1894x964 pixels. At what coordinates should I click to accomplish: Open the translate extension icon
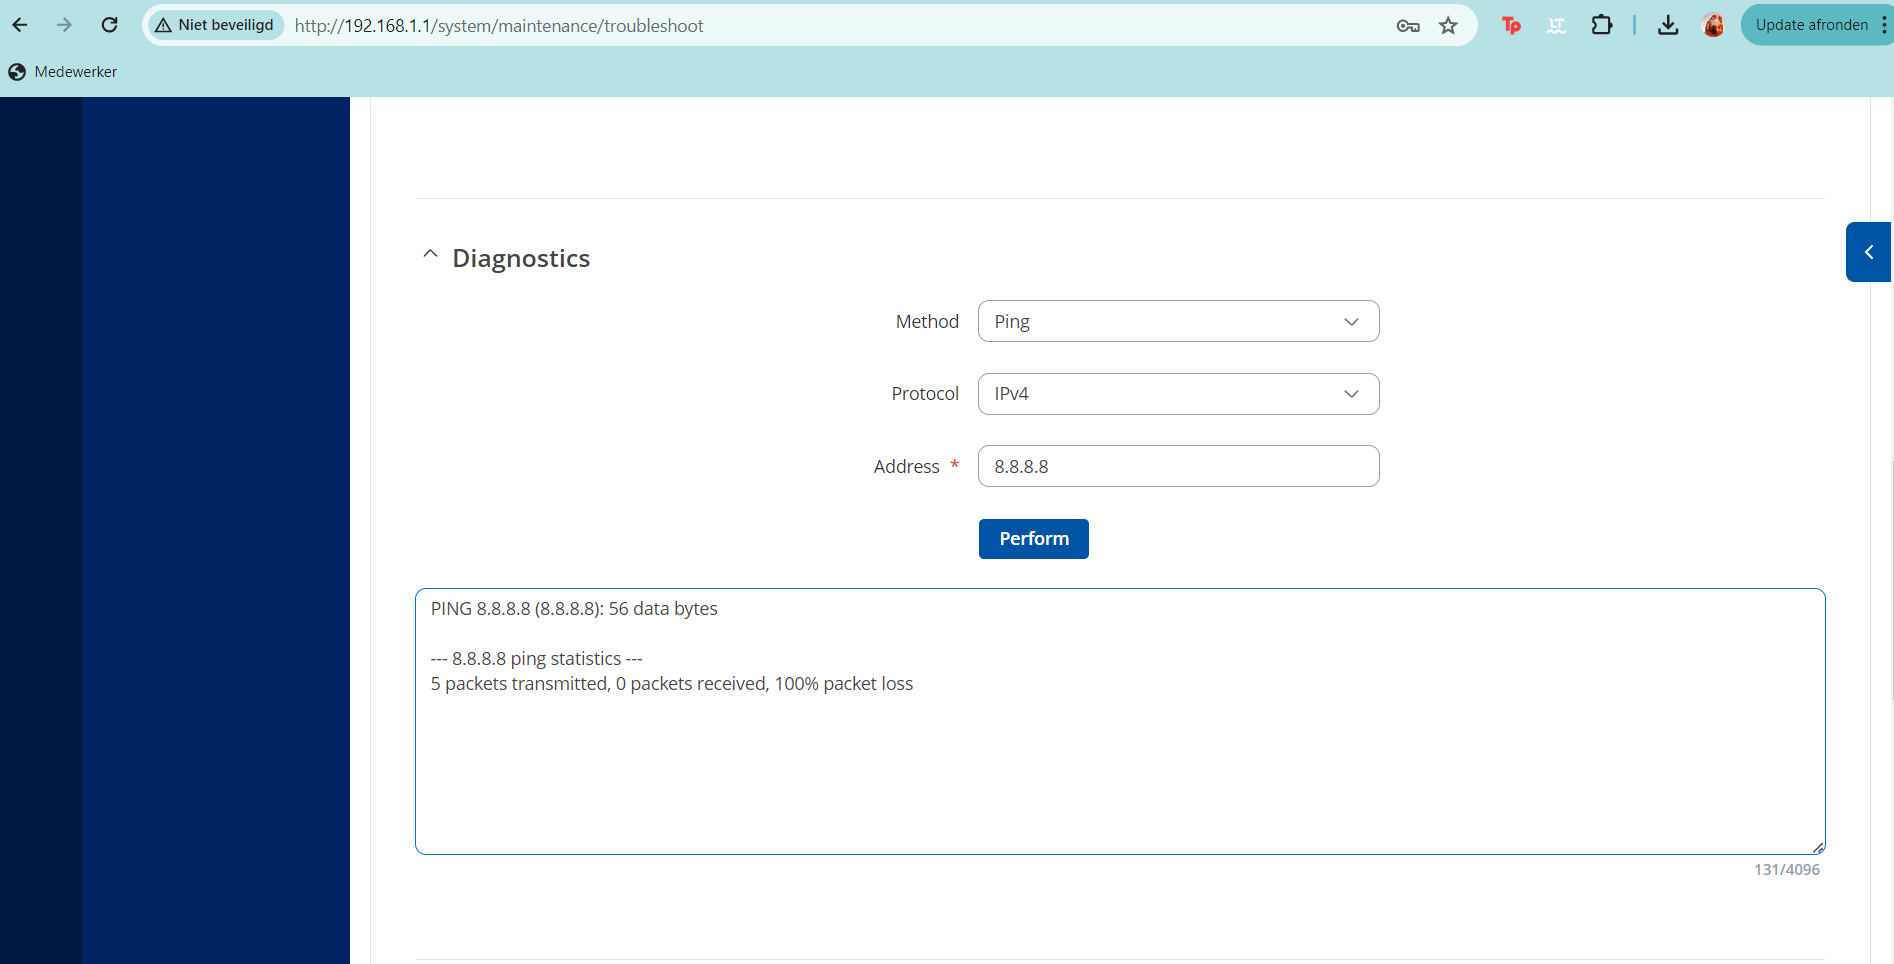(x=1557, y=26)
